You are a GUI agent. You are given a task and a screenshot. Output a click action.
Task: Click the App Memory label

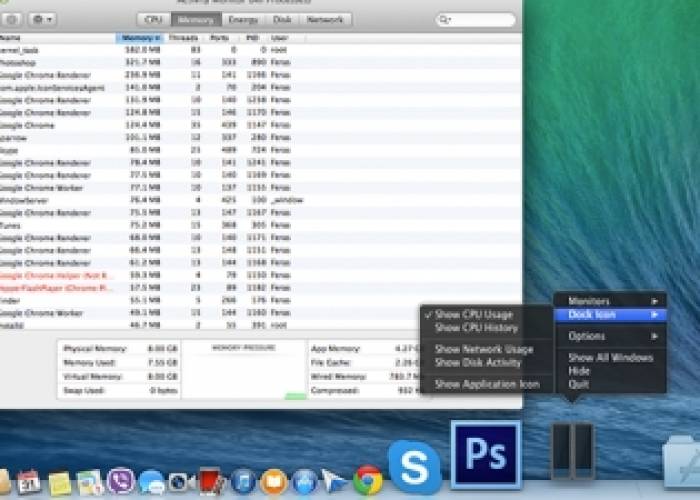click(335, 349)
